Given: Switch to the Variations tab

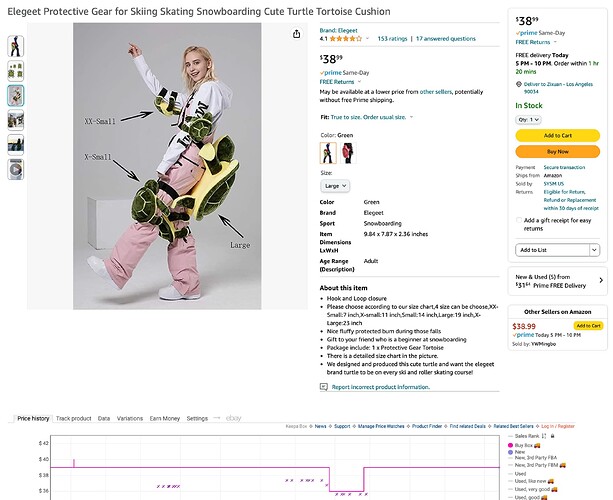Looking at the screenshot, I should click(130, 418).
